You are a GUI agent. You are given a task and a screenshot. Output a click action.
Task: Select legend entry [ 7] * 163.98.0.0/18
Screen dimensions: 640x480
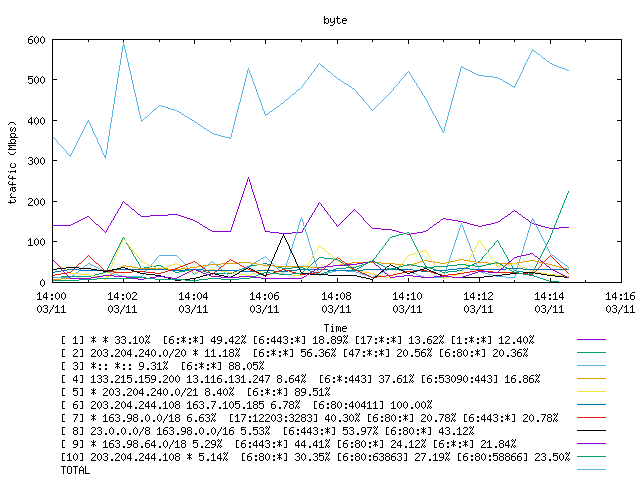pos(309,418)
